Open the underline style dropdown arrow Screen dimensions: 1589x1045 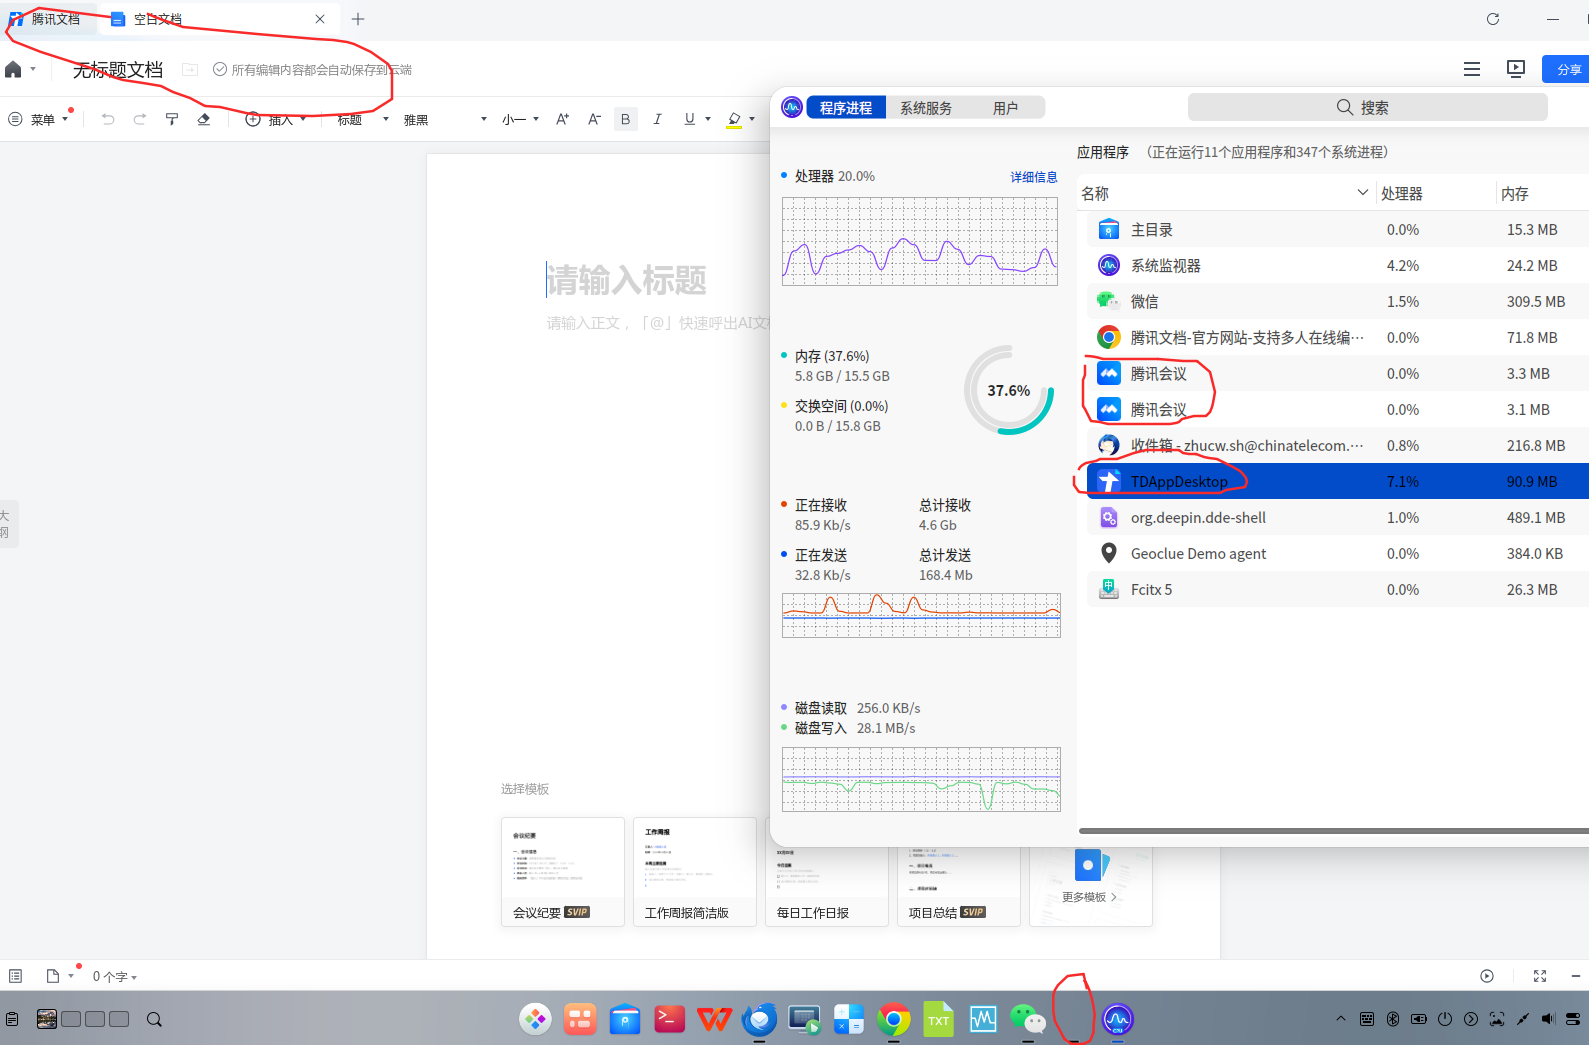coord(708,119)
